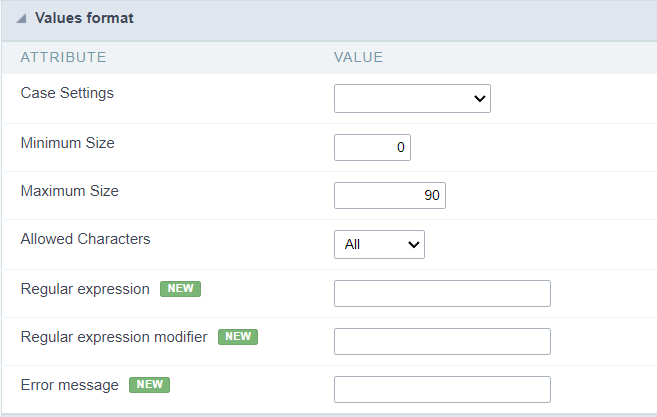Image resolution: width=657 pixels, height=417 pixels.
Task: Click NEW badge next to Regular expression modifier
Action: [238, 337]
